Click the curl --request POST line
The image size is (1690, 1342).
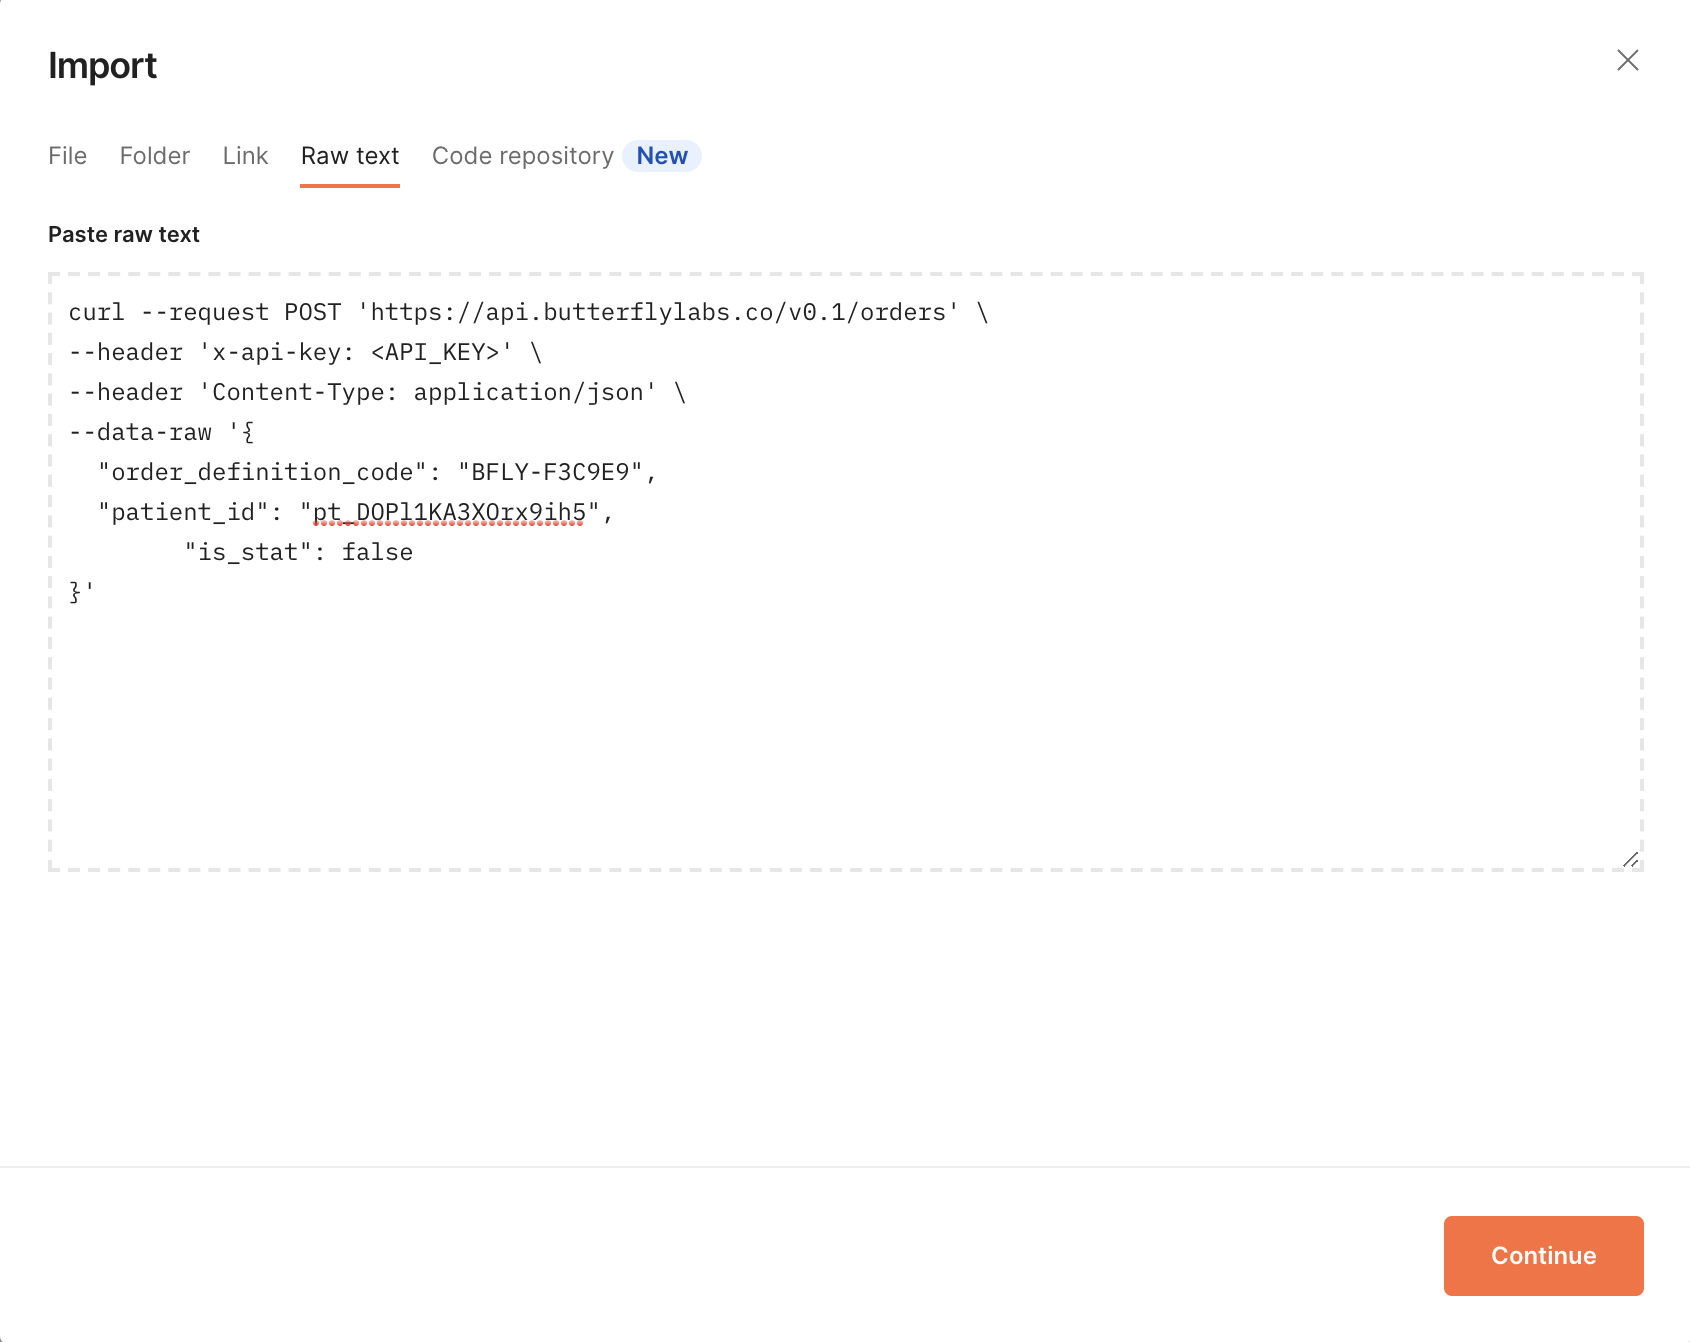(528, 312)
